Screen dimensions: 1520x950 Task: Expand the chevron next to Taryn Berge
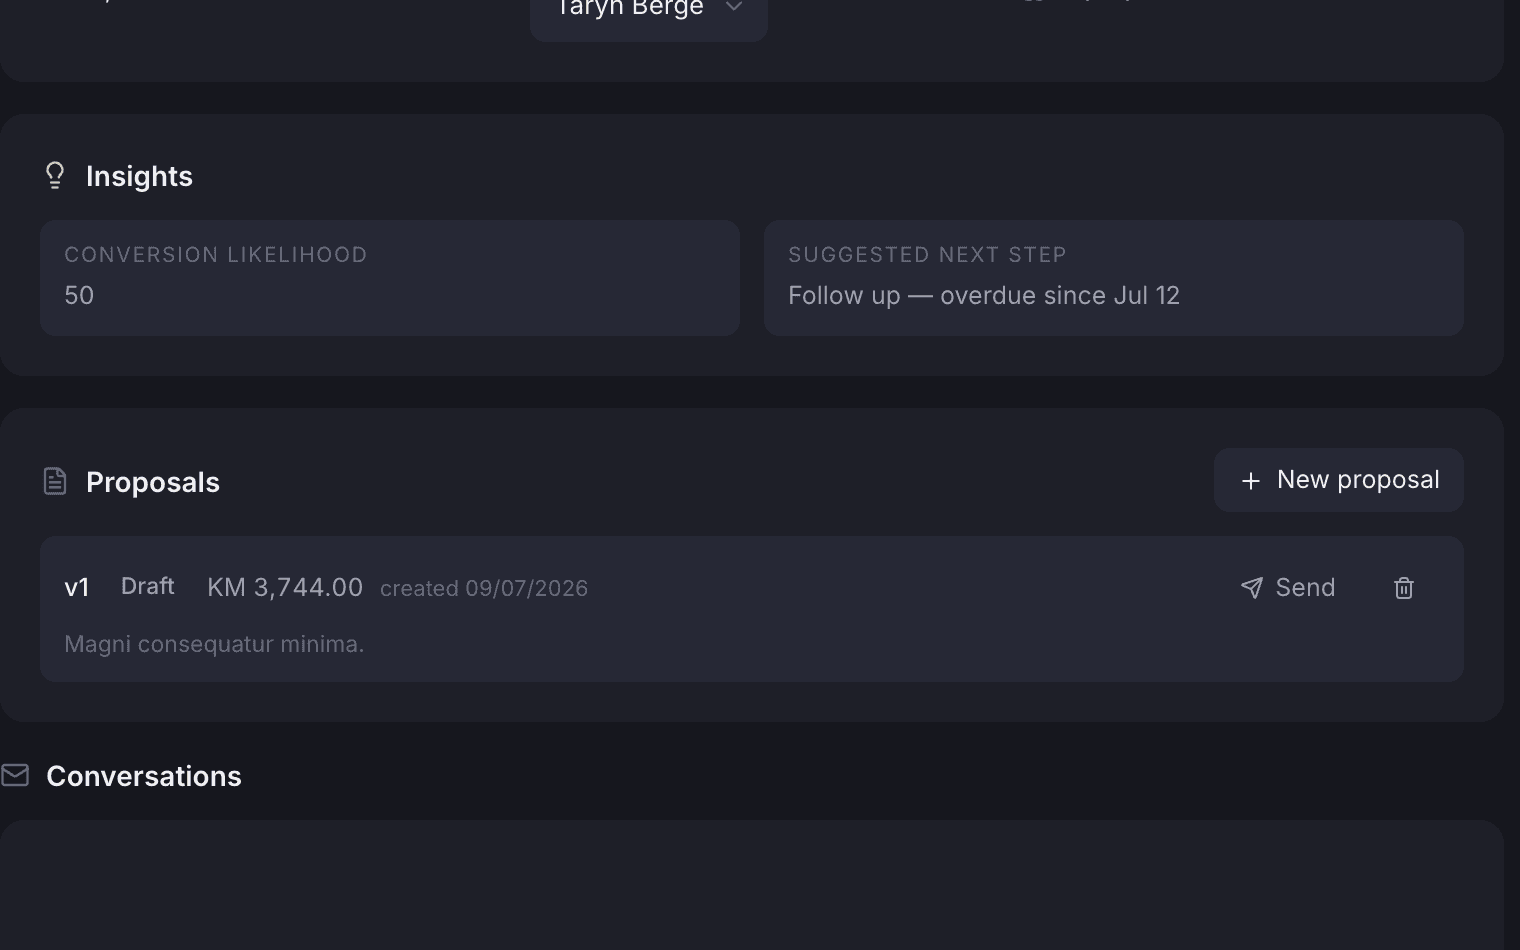[x=734, y=7]
